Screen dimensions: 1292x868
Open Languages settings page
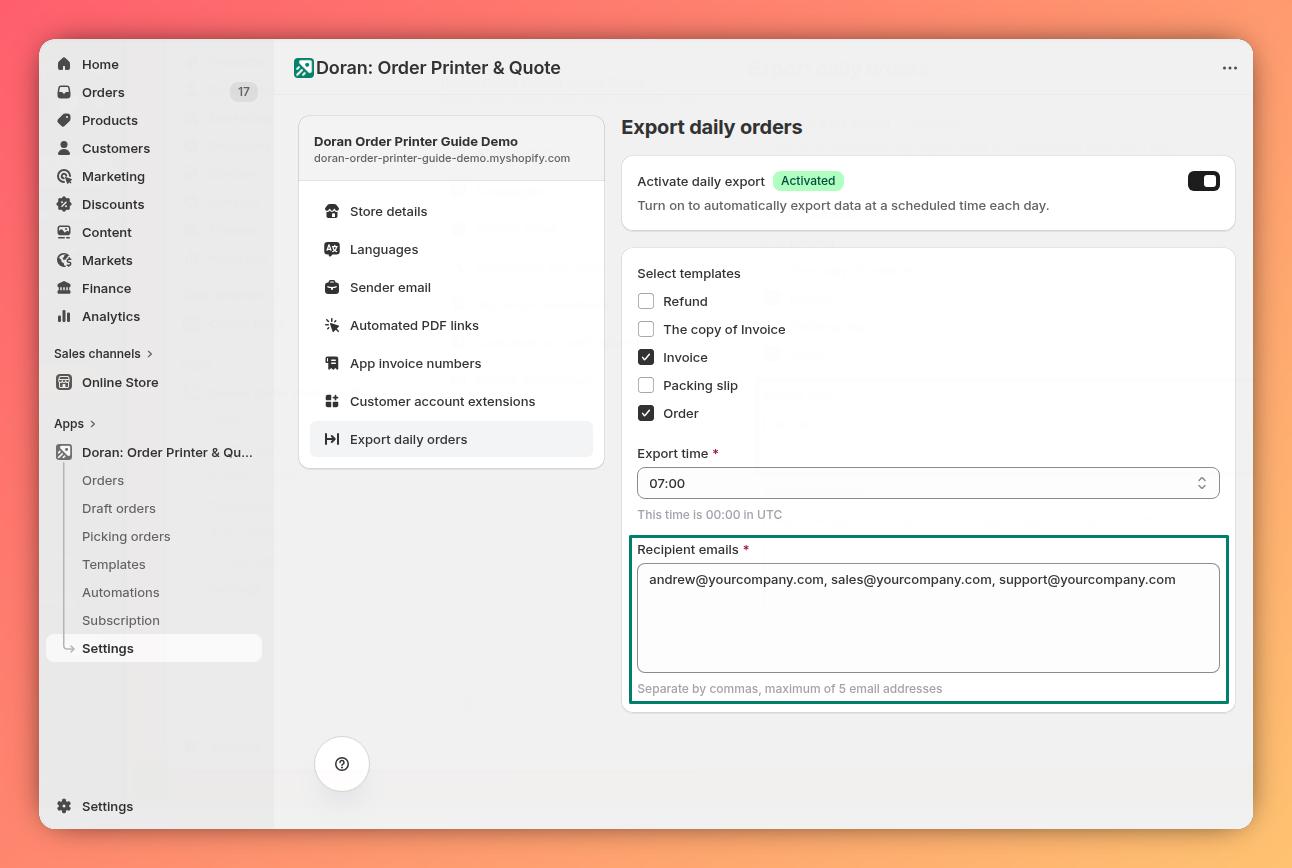coord(451,249)
